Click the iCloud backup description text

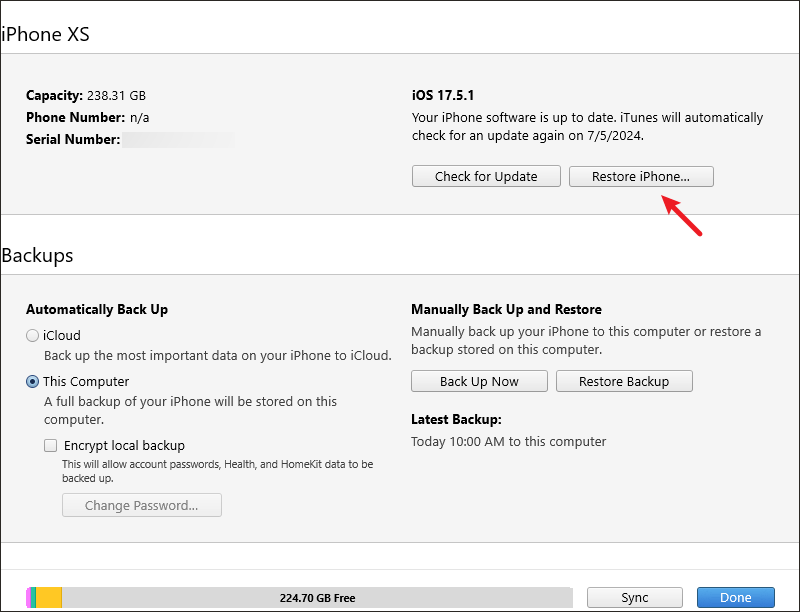pos(218,355)
